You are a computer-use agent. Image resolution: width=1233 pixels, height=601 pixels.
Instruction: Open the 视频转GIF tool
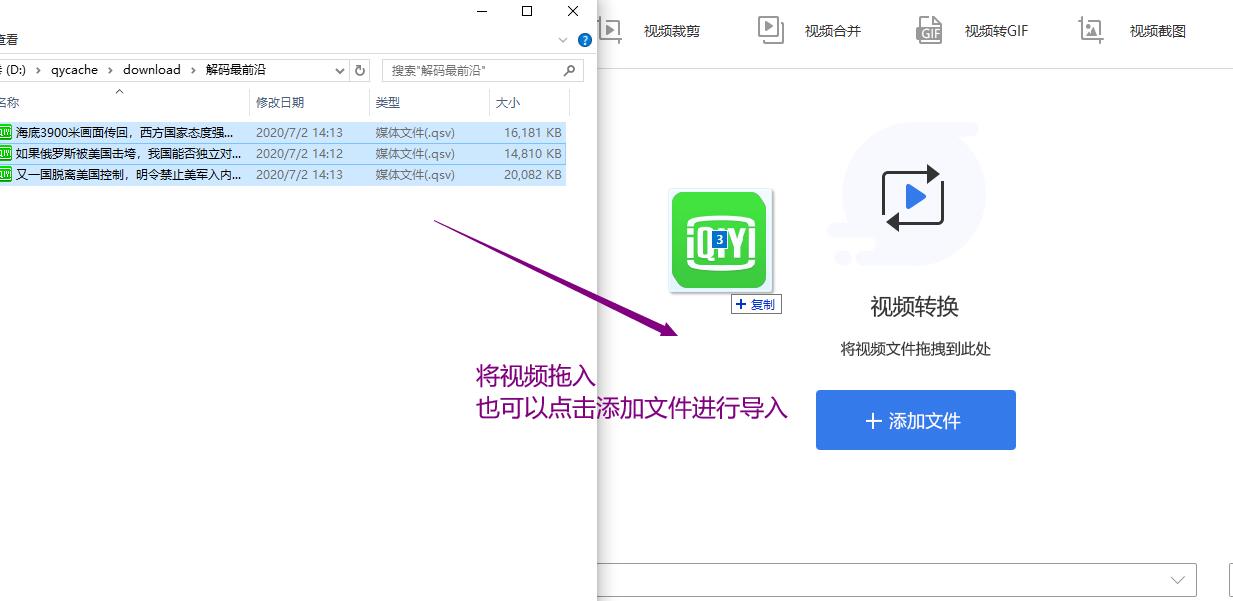[972, 30]
